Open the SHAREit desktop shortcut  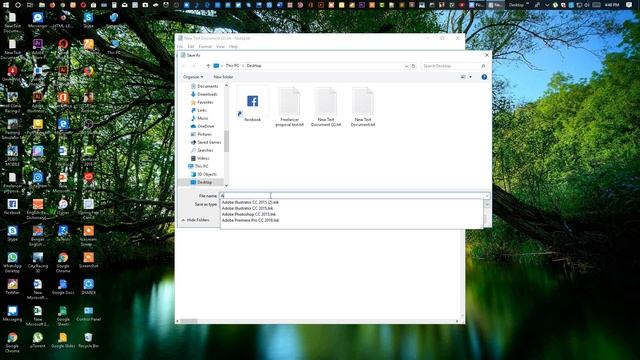pos(88,287)
